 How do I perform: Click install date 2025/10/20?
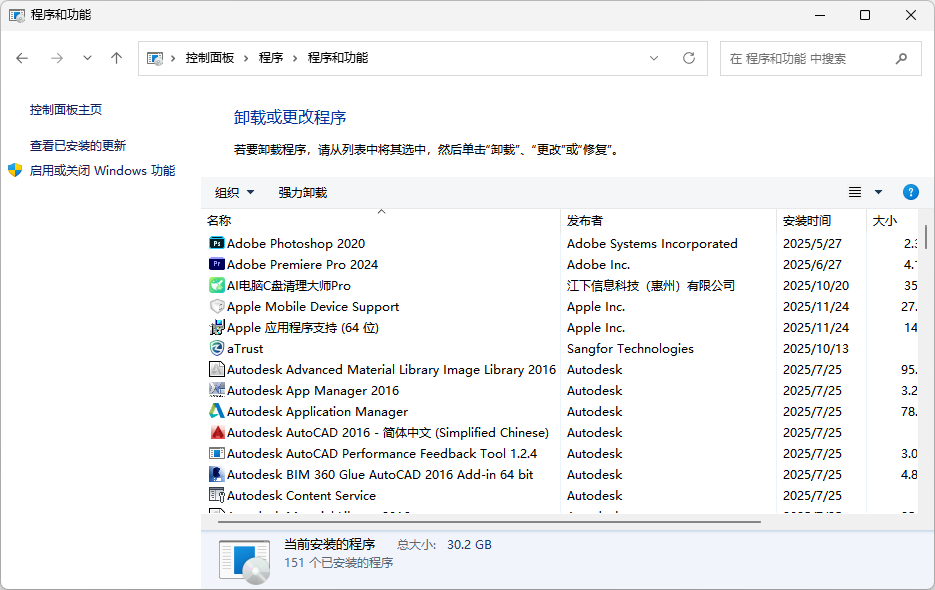pyautogui.click(x=816, y=285)
